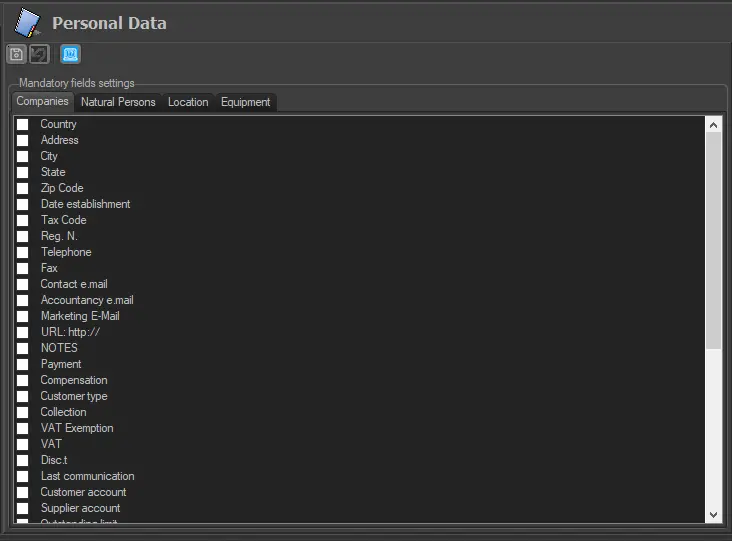
Task: Click the Save icon in the toolbar
Action: [16, 54]
